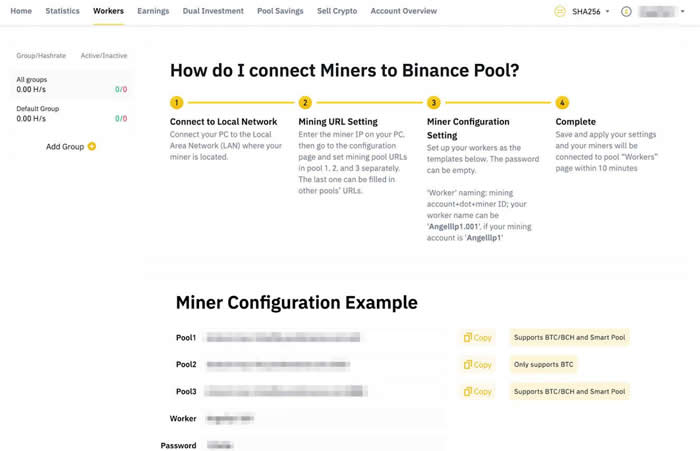Click step 2 circle Mining URL Setting

tap(305, 102)
